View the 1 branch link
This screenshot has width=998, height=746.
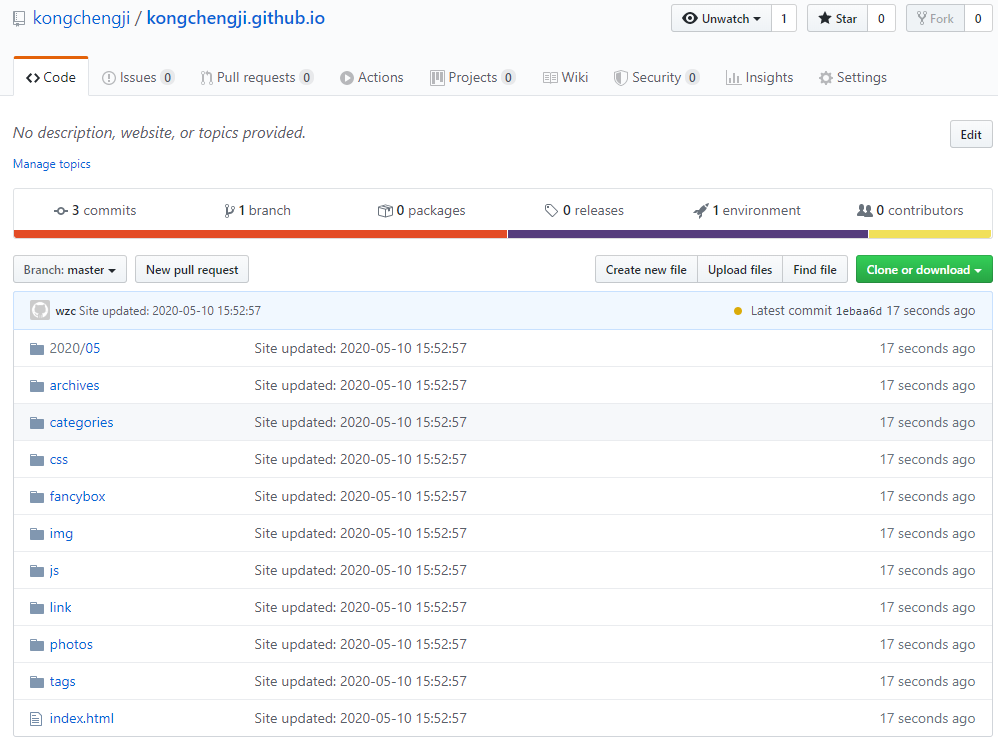tap(258, 211)
